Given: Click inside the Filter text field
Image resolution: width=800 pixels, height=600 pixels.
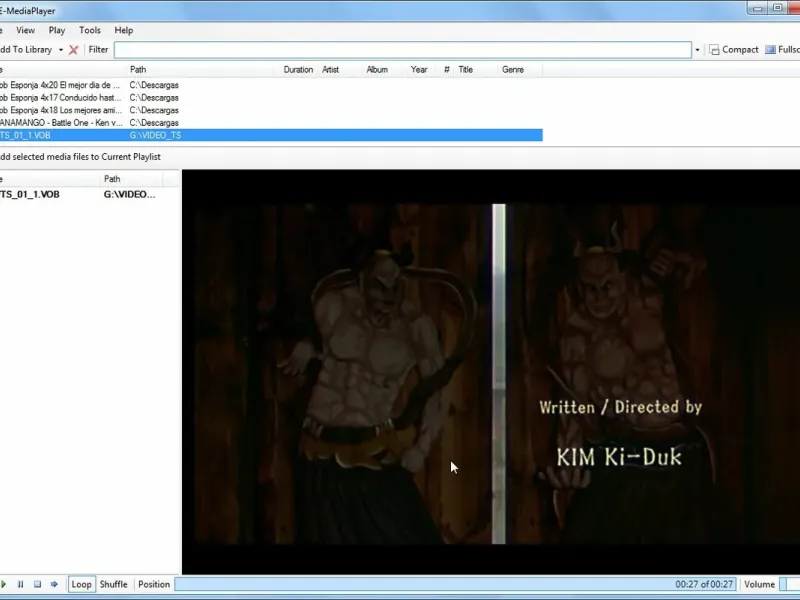Looking at the screenshot, I should [403, 49].
